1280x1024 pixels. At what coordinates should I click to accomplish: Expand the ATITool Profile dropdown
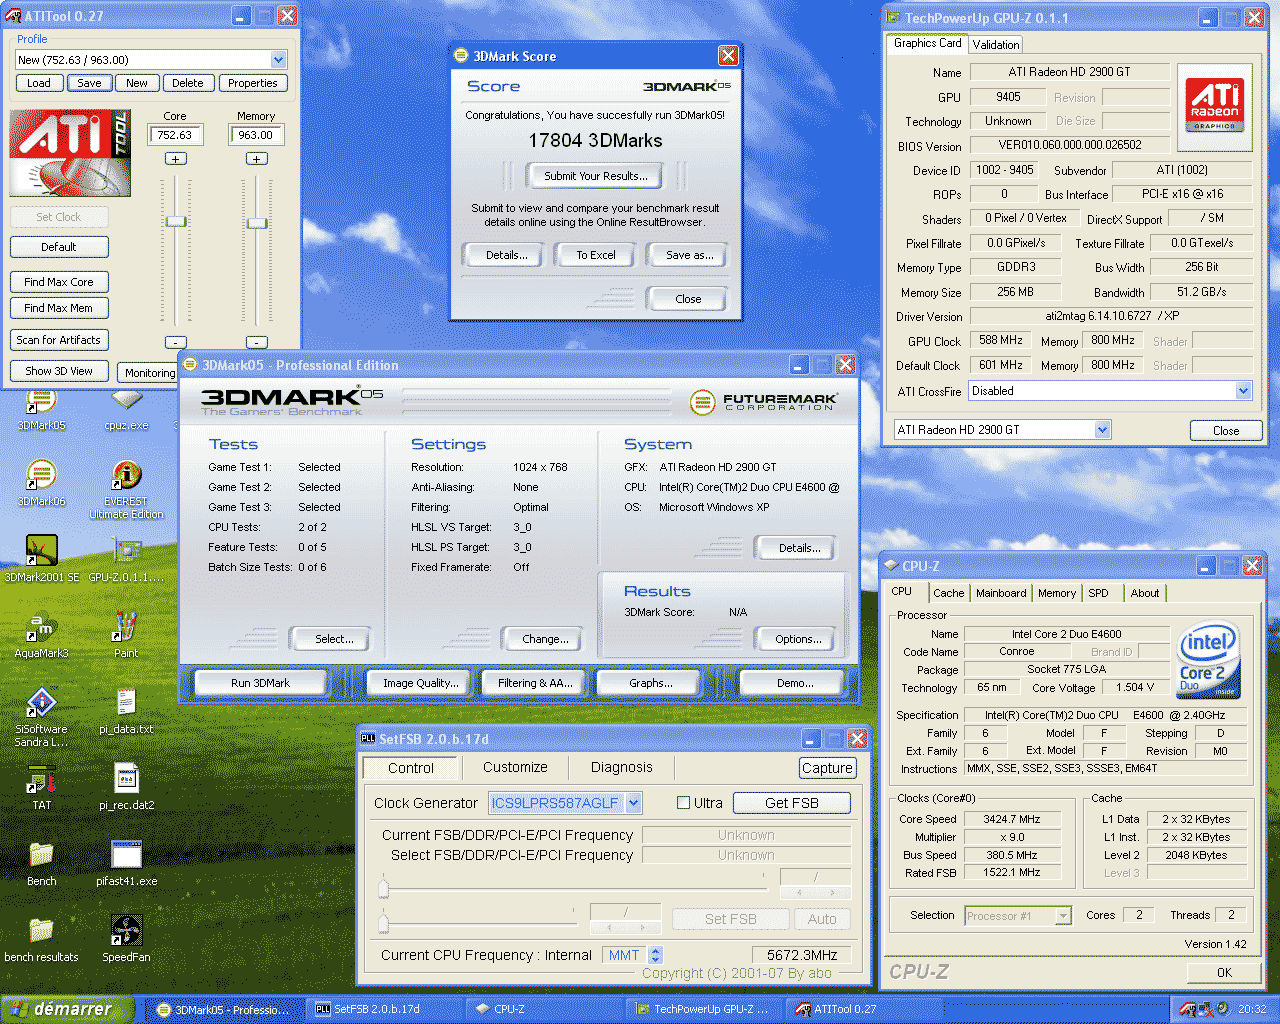[278, 60]
